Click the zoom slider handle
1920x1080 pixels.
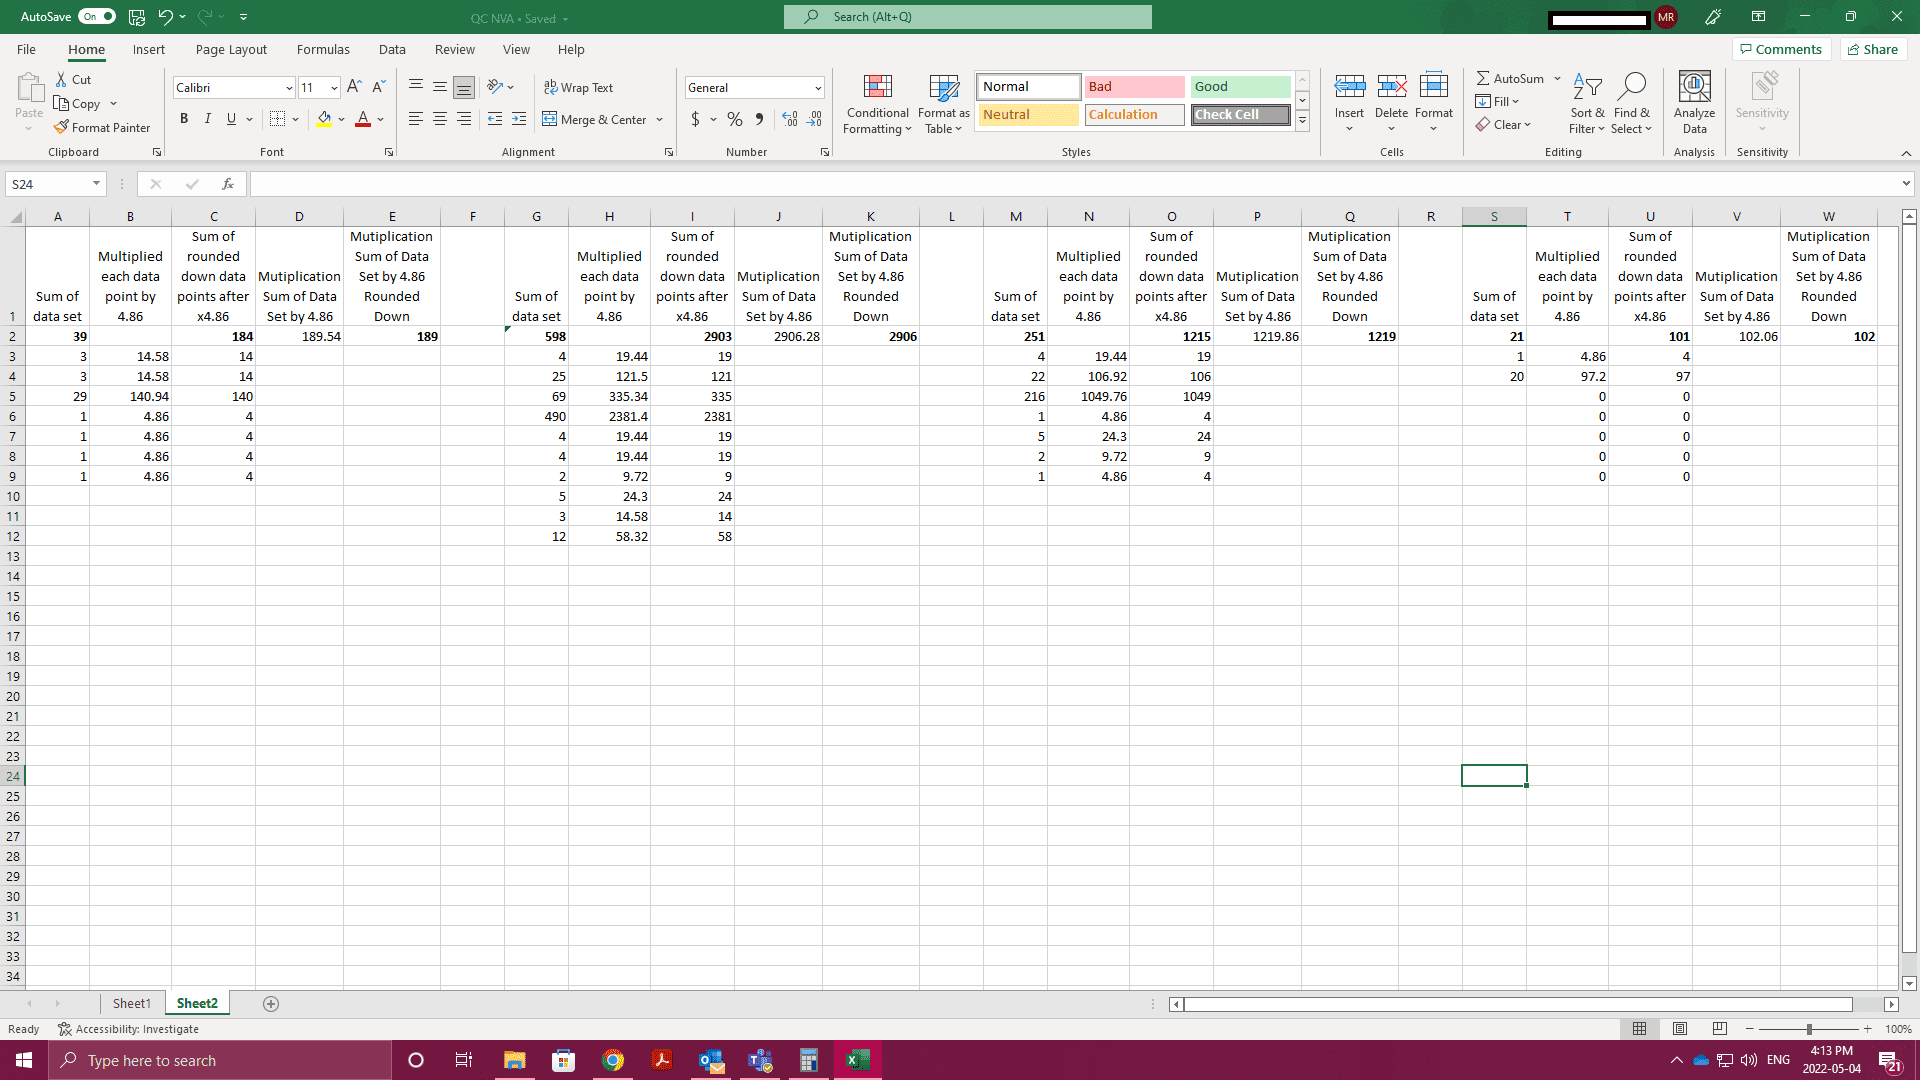pyautogui.click(x=1809, y=1029)
